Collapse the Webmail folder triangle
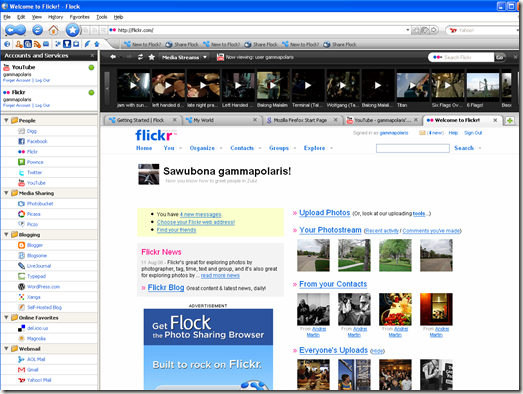 point(6,348)
